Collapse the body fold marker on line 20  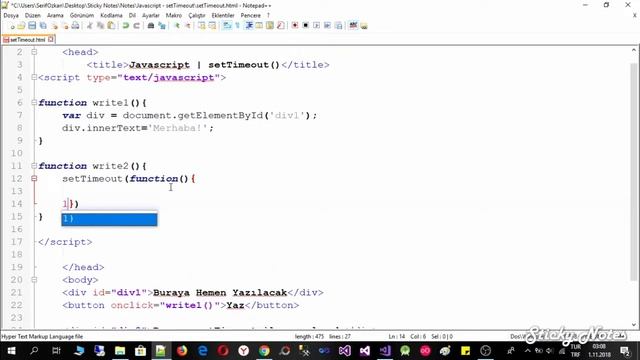pyautogui.click(x=34, y=280)
